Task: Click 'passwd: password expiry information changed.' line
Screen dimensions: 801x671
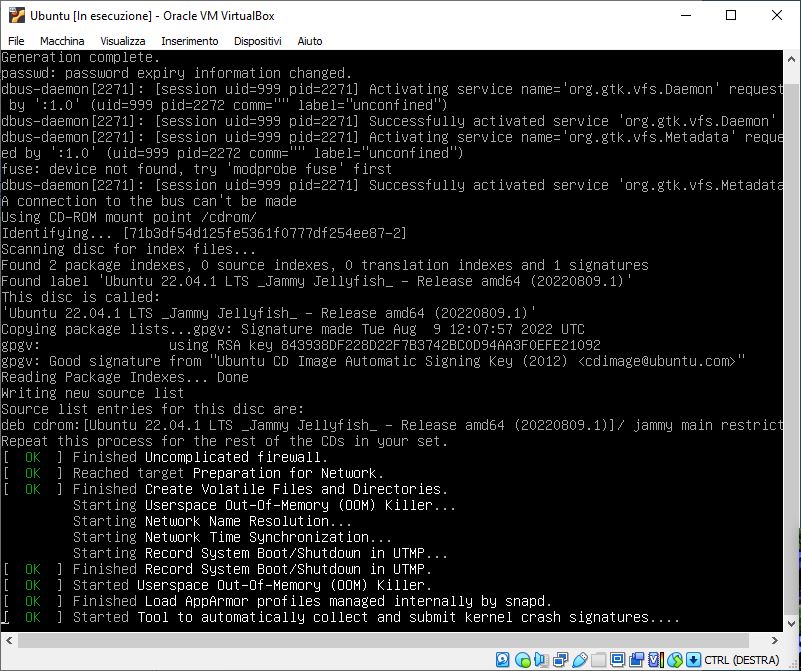Action: point(176,73)
